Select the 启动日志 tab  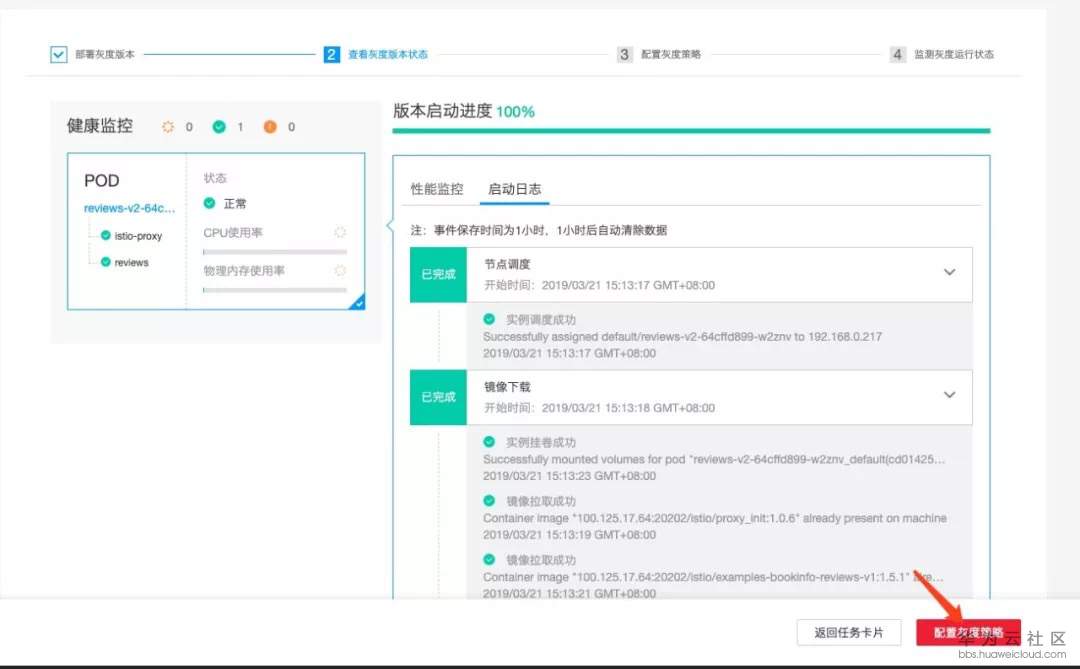[514, 189]
